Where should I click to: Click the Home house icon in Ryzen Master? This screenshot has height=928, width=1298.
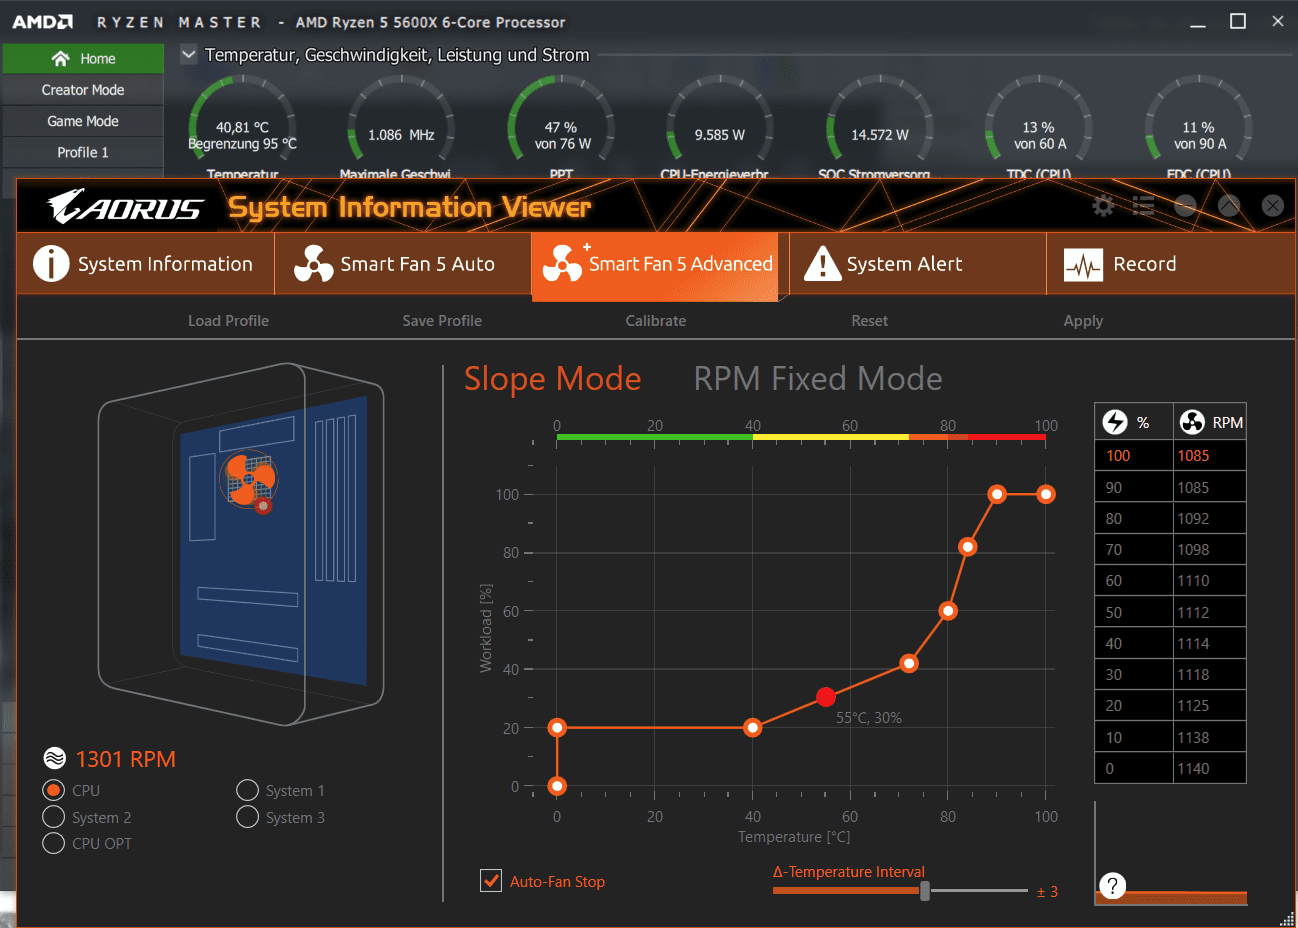(61, 59)
